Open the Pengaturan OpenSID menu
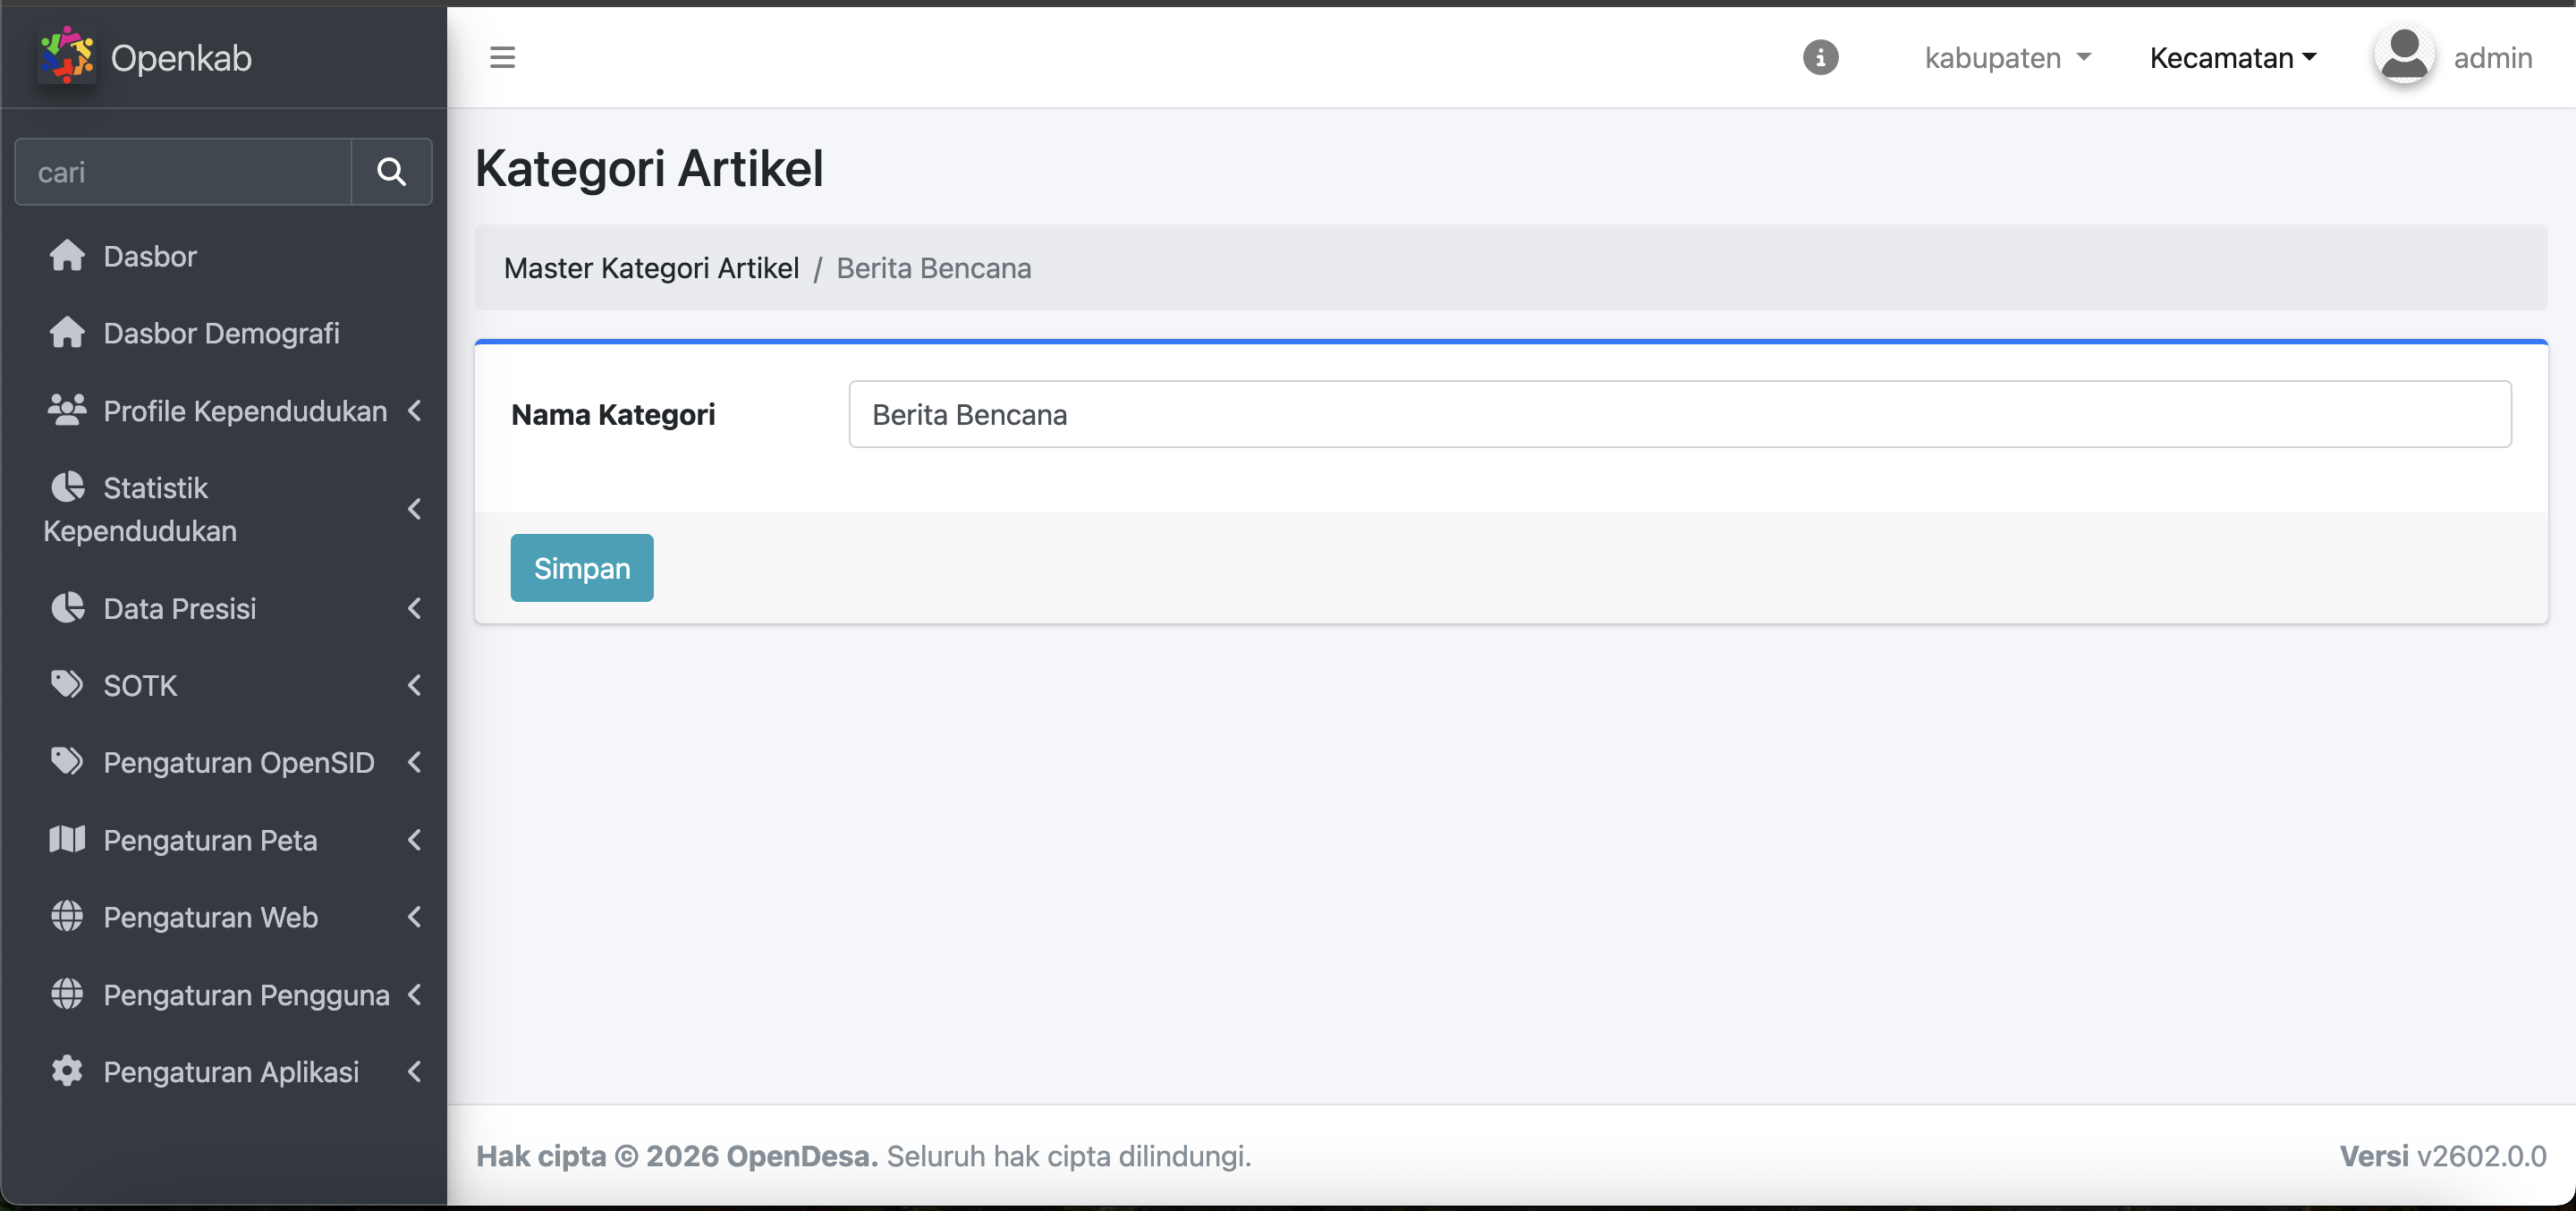Screen dimensions: 2576x1211 (x=238, y=762)
